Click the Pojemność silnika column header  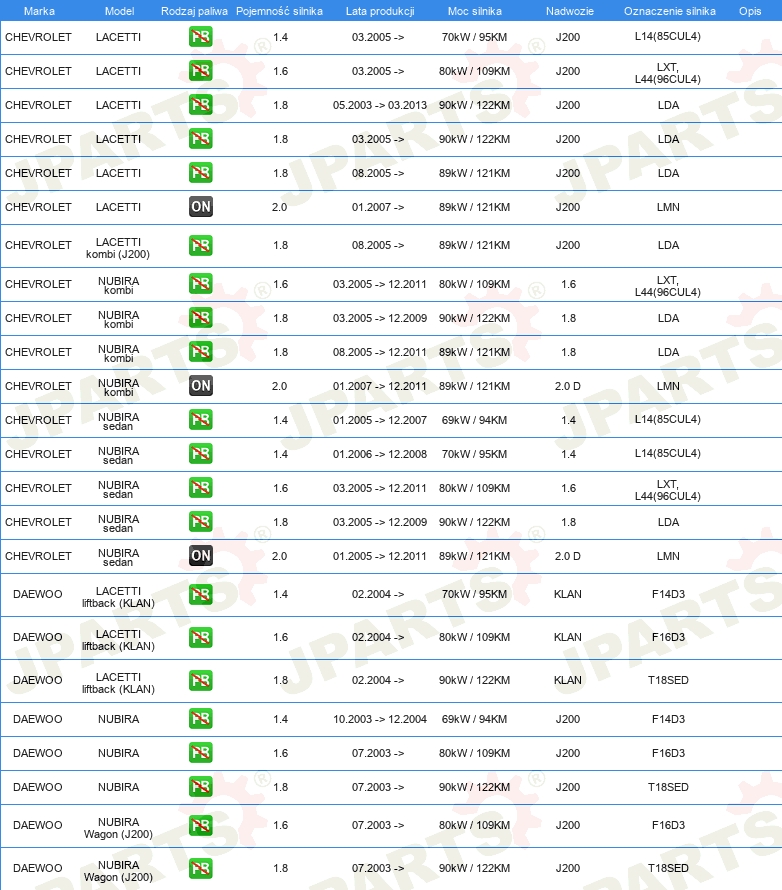coord(279,11)
